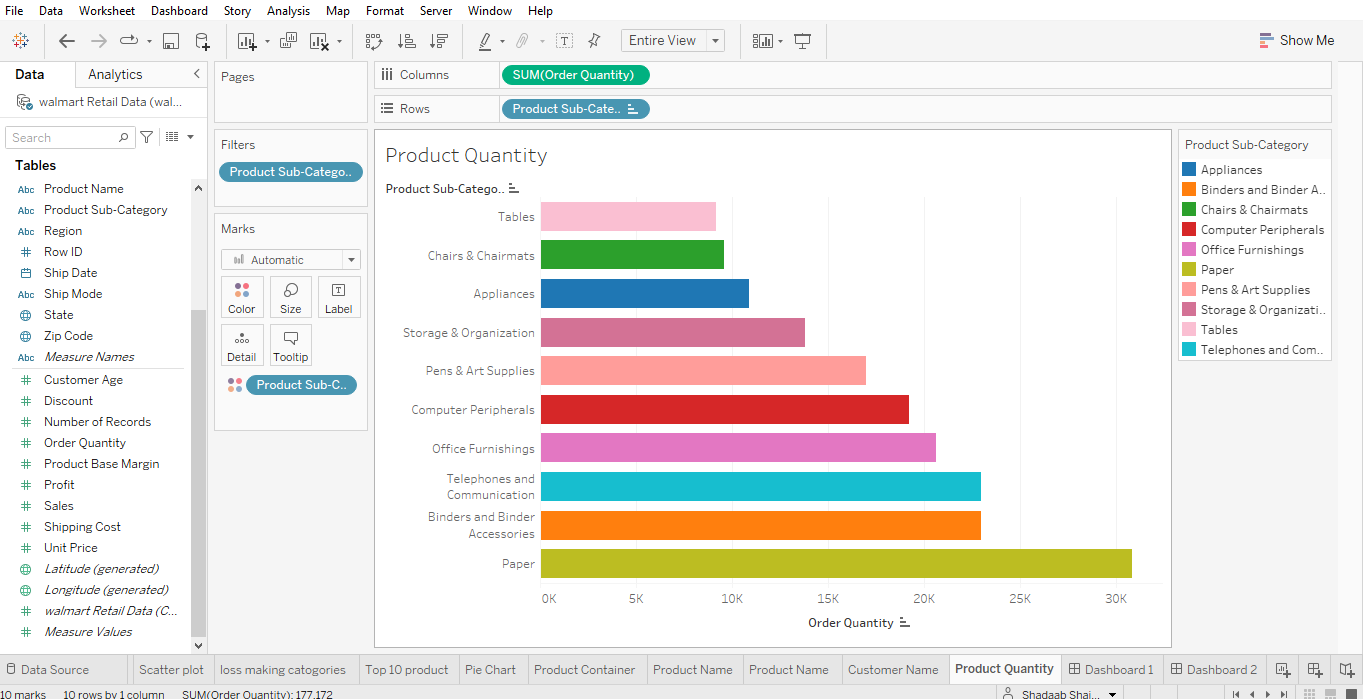Screen dimensions: 1363x699
Task: Click the Show Sheet Sorter grid icon
Action: 1309,694
